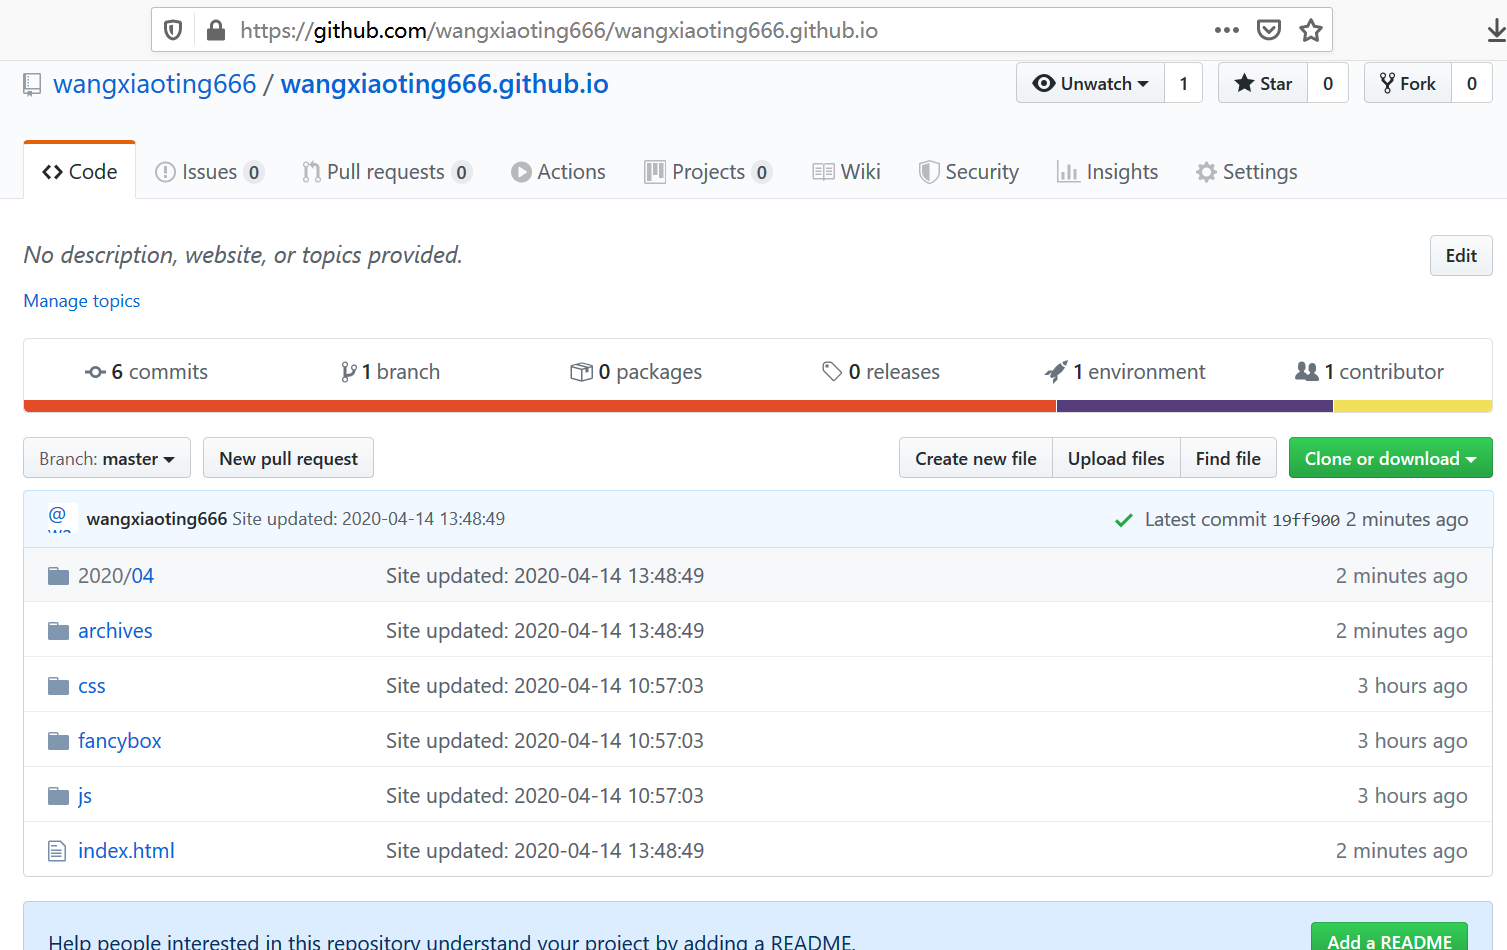
Task: View the 1 branch list
Action: (390, 372)
